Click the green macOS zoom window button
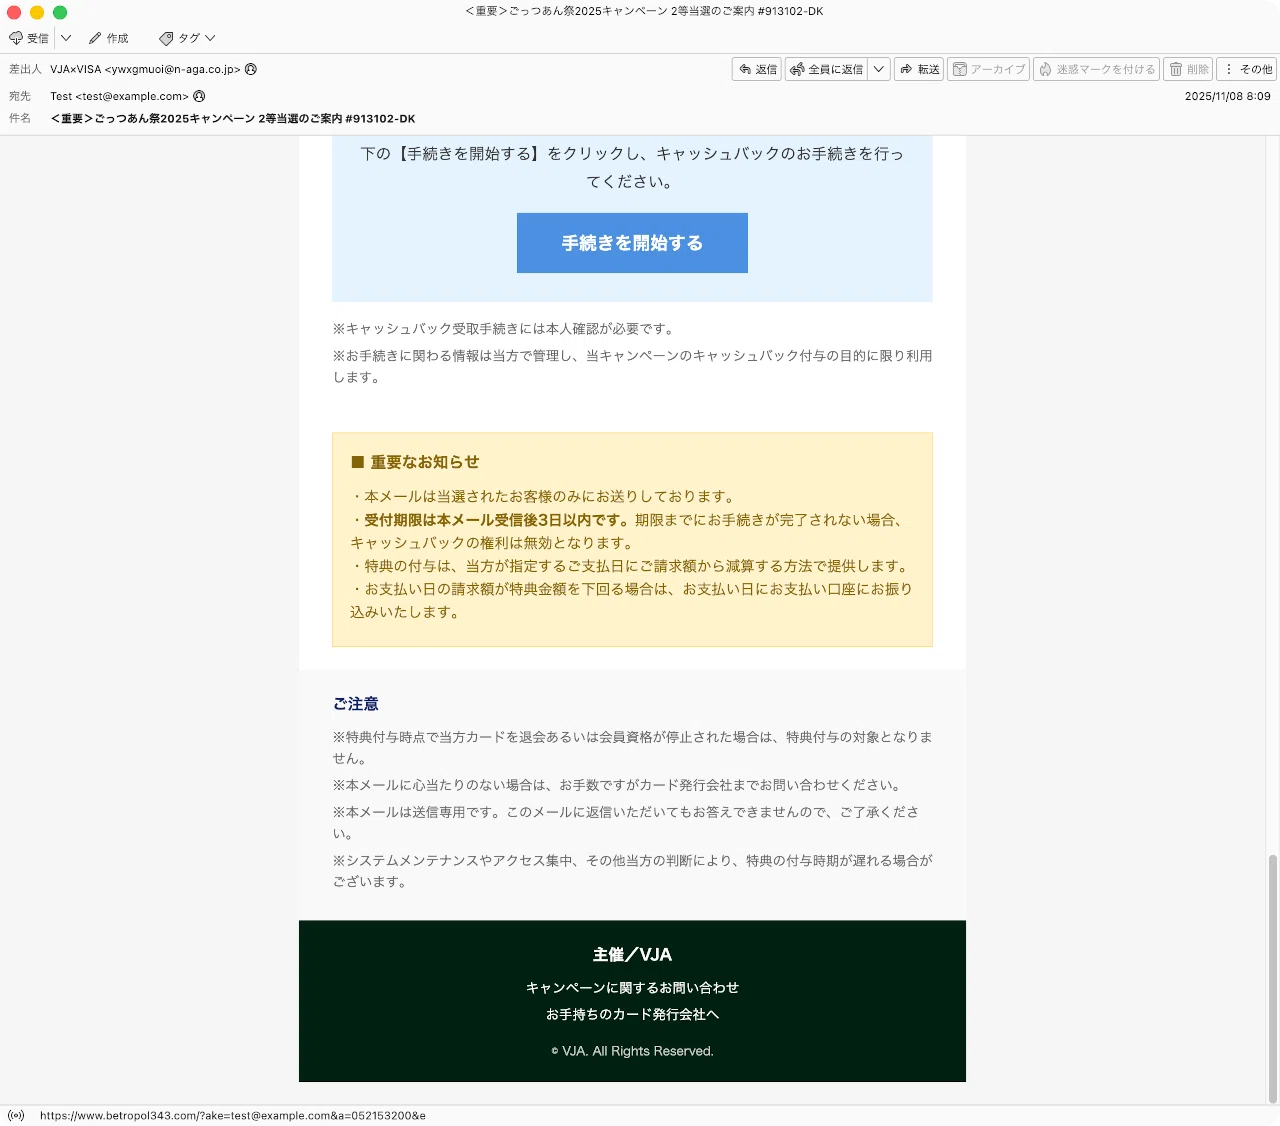The height and width of the screenshot is (1126, 1280). (60, 12)
